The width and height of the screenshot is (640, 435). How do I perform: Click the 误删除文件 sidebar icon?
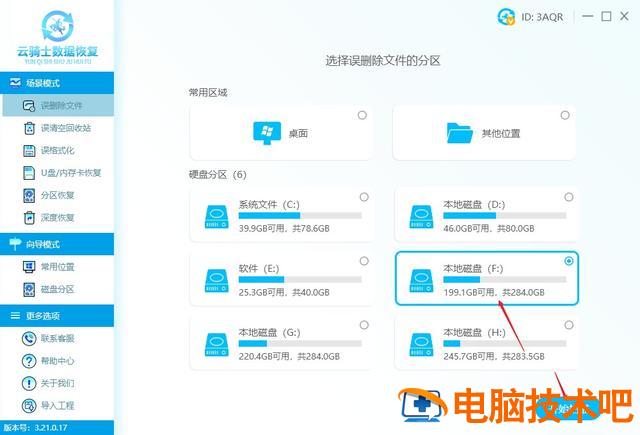coord(29,106)
